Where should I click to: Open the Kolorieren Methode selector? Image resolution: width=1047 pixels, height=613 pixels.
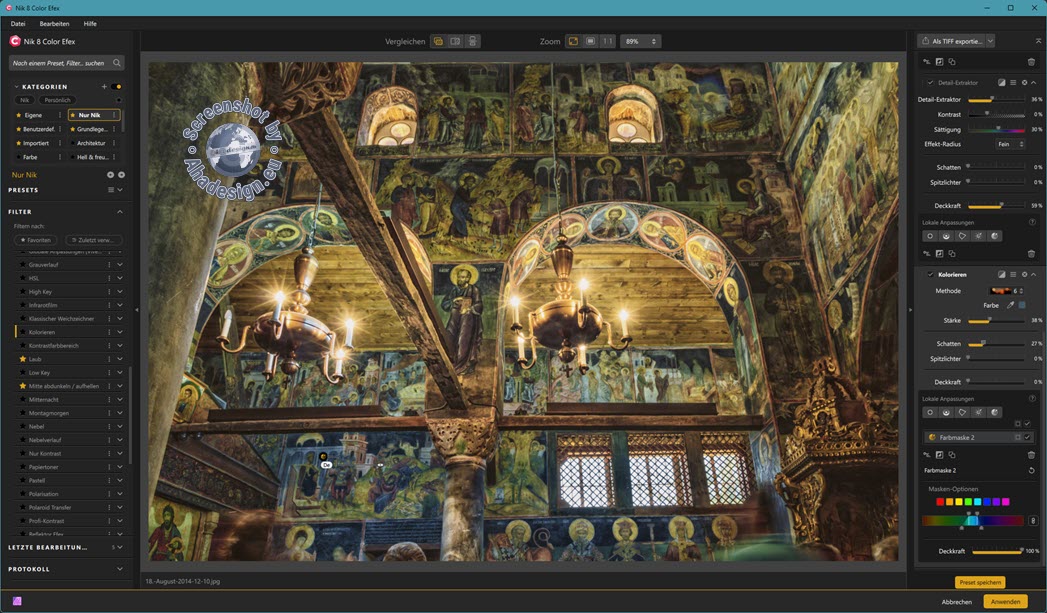click(1006, 291)
